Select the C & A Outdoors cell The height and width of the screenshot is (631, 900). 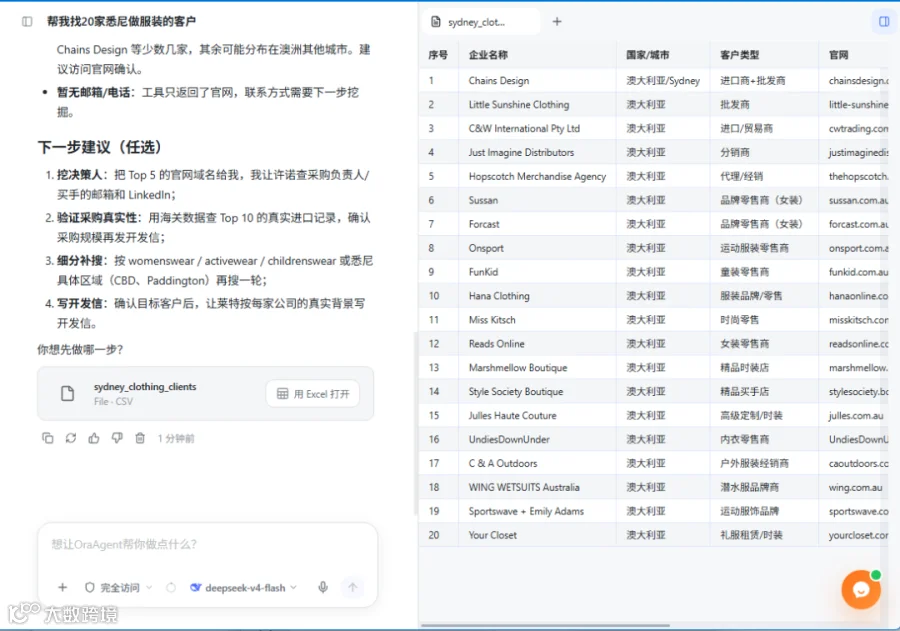[x=537, y=463]
